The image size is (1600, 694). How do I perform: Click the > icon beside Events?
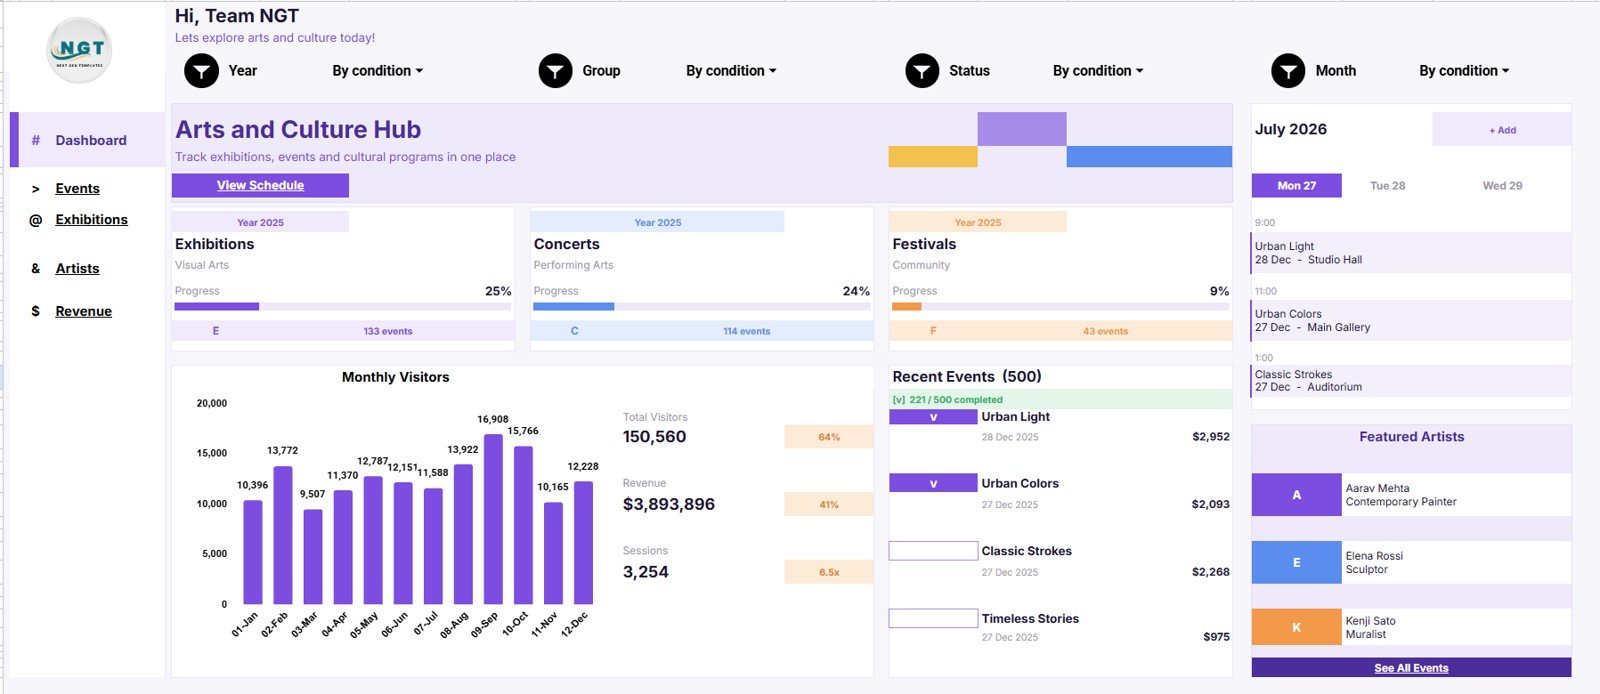coord(36,189)
